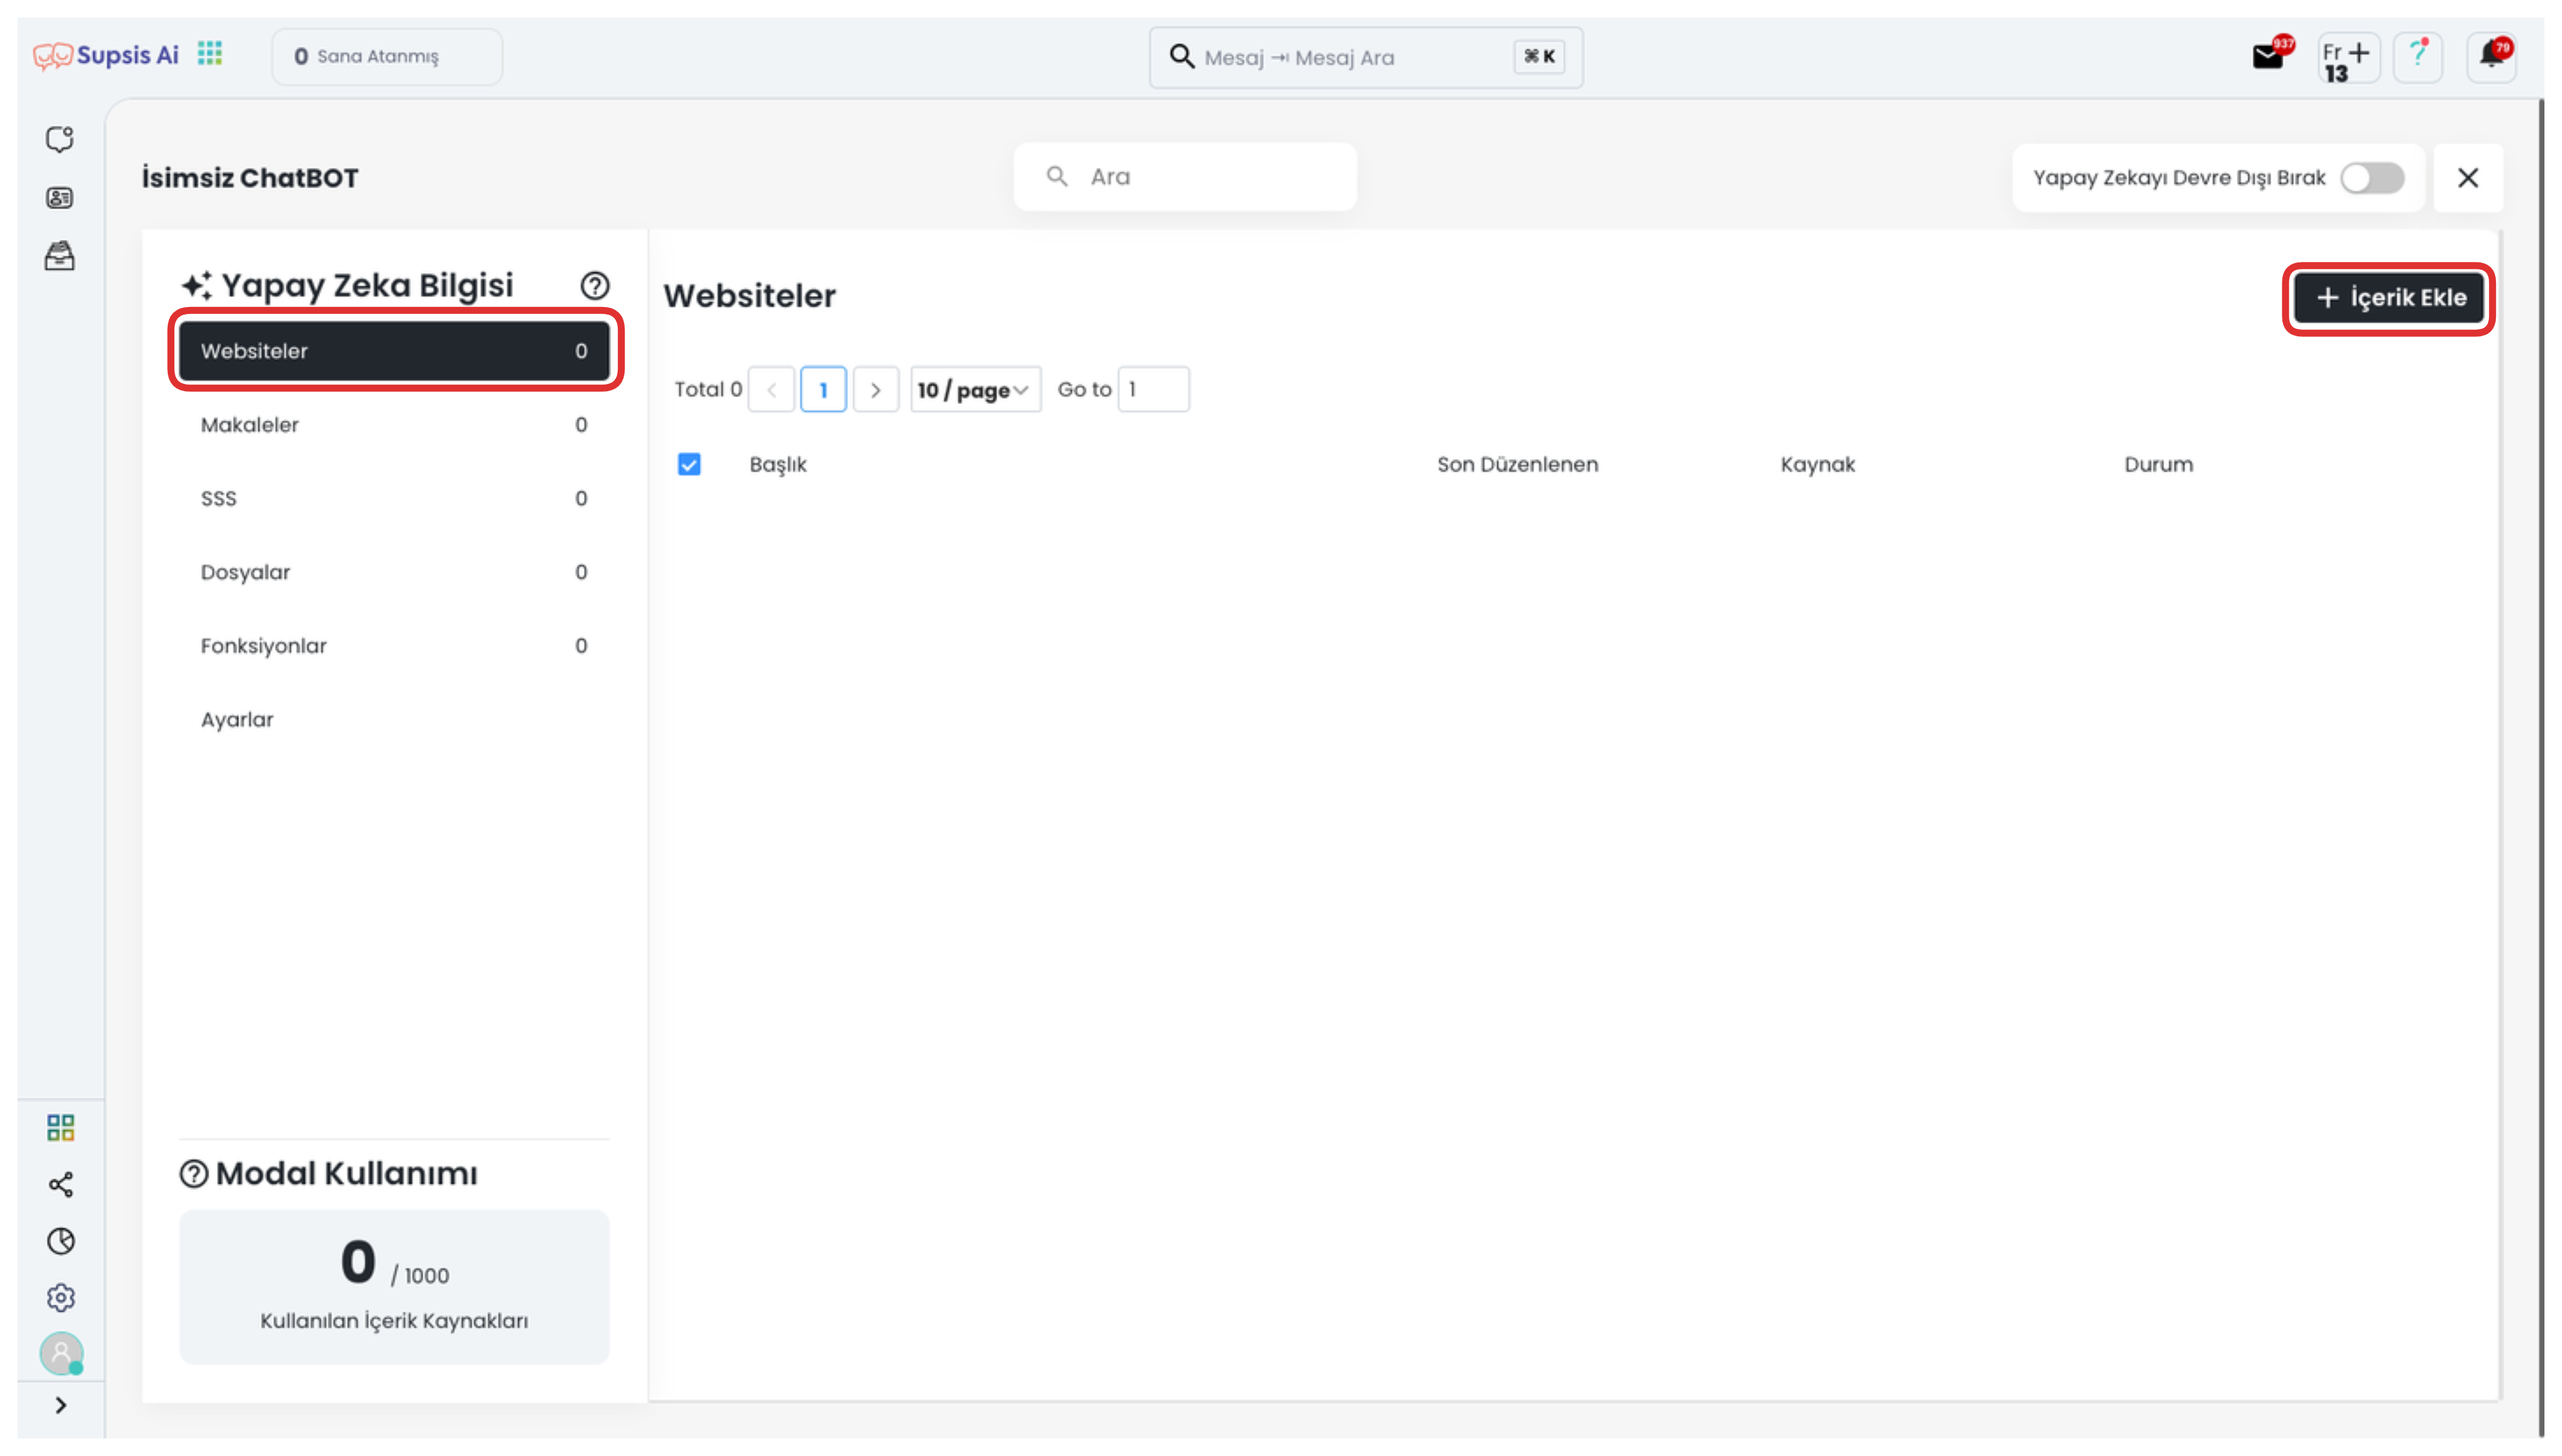This screenshot has height=1456, width=2562.
Task: Click the İçerik Ekle button
Action: pos(2388,298)
